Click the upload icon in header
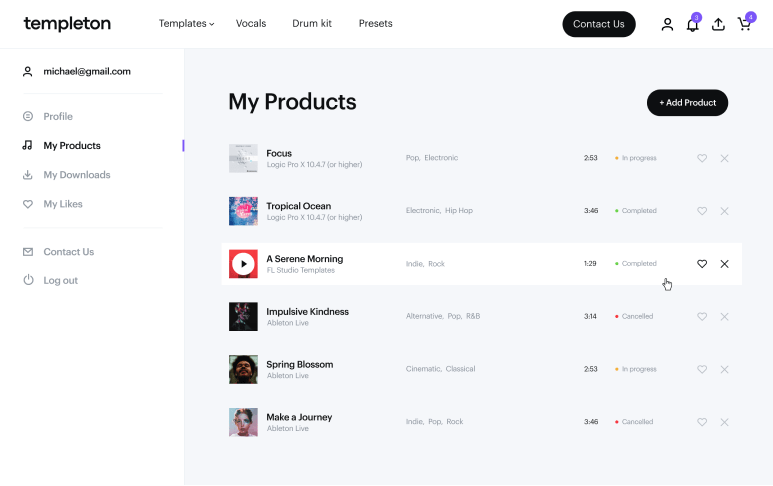This screenshot has width=773, height=486. pos(718,25)
